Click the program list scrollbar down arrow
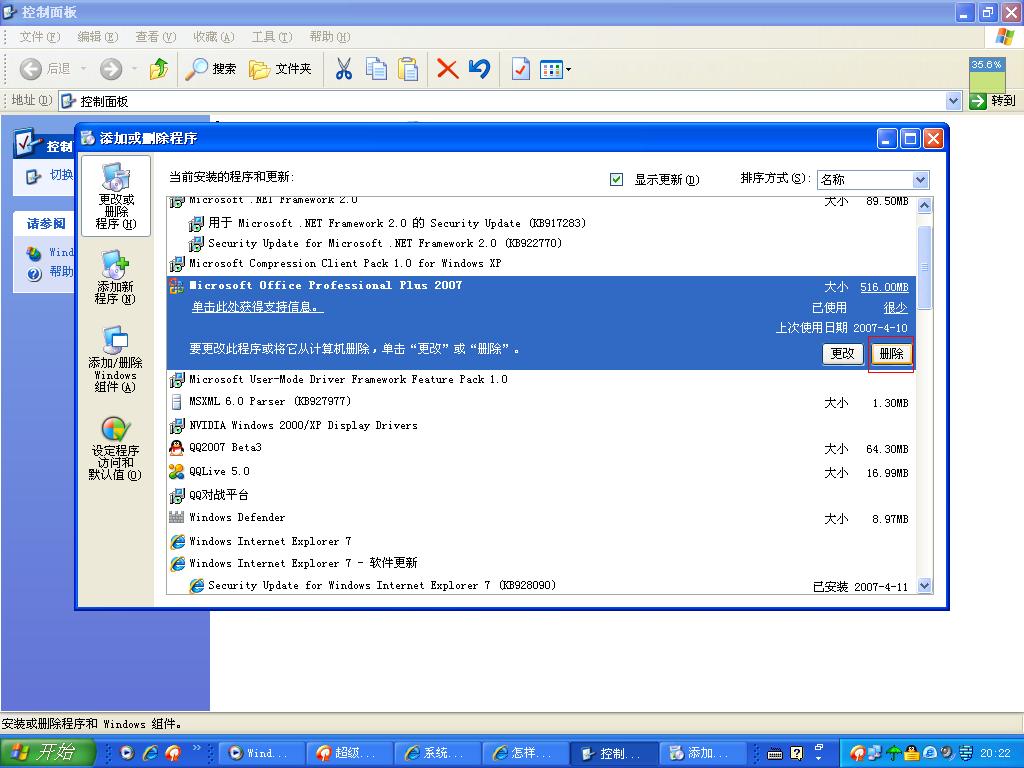The width and height of the screenshot is (1024, 768). [x=924, y=586]
